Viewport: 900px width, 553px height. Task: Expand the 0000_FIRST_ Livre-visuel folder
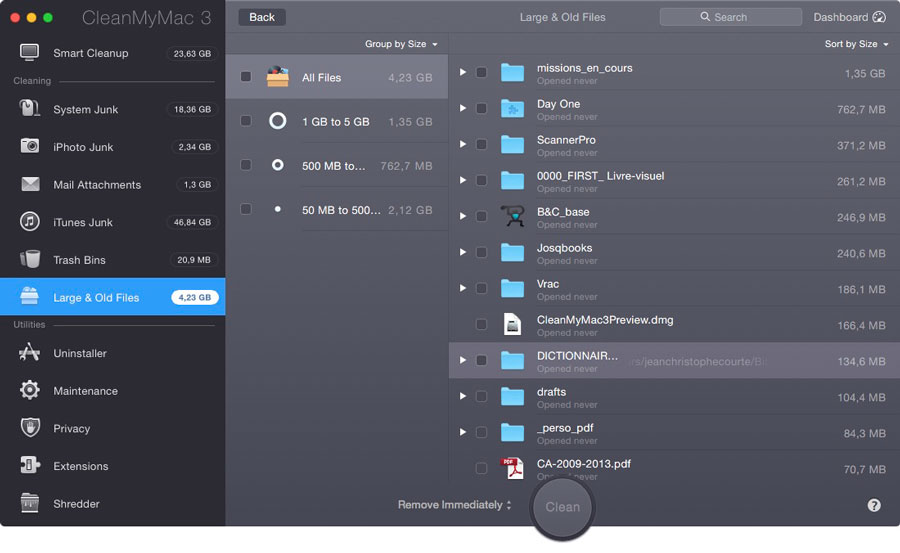[x=463, y=180]
